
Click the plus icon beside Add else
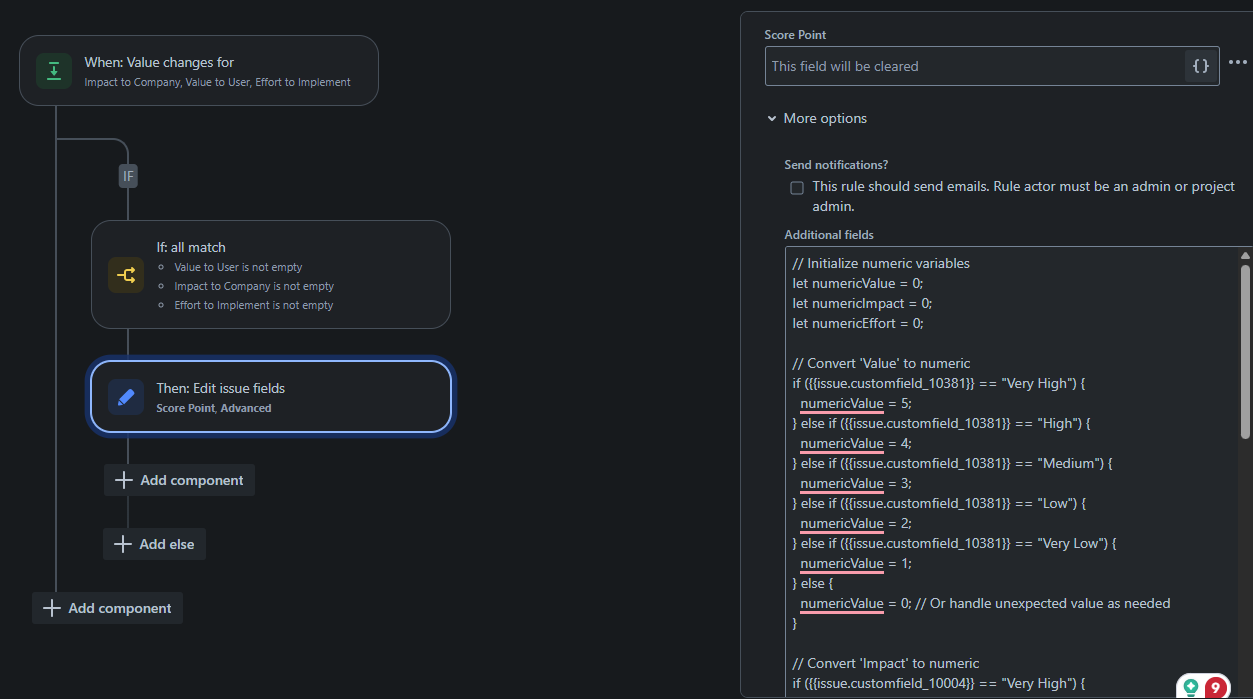tap(123, 544)
